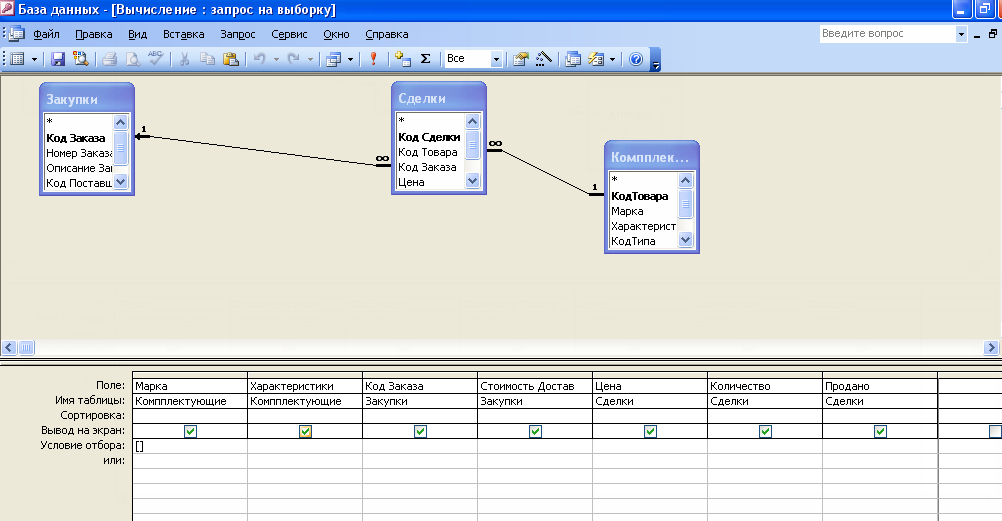Open the Properties icon in toolbar

click(x=520, y=59)
